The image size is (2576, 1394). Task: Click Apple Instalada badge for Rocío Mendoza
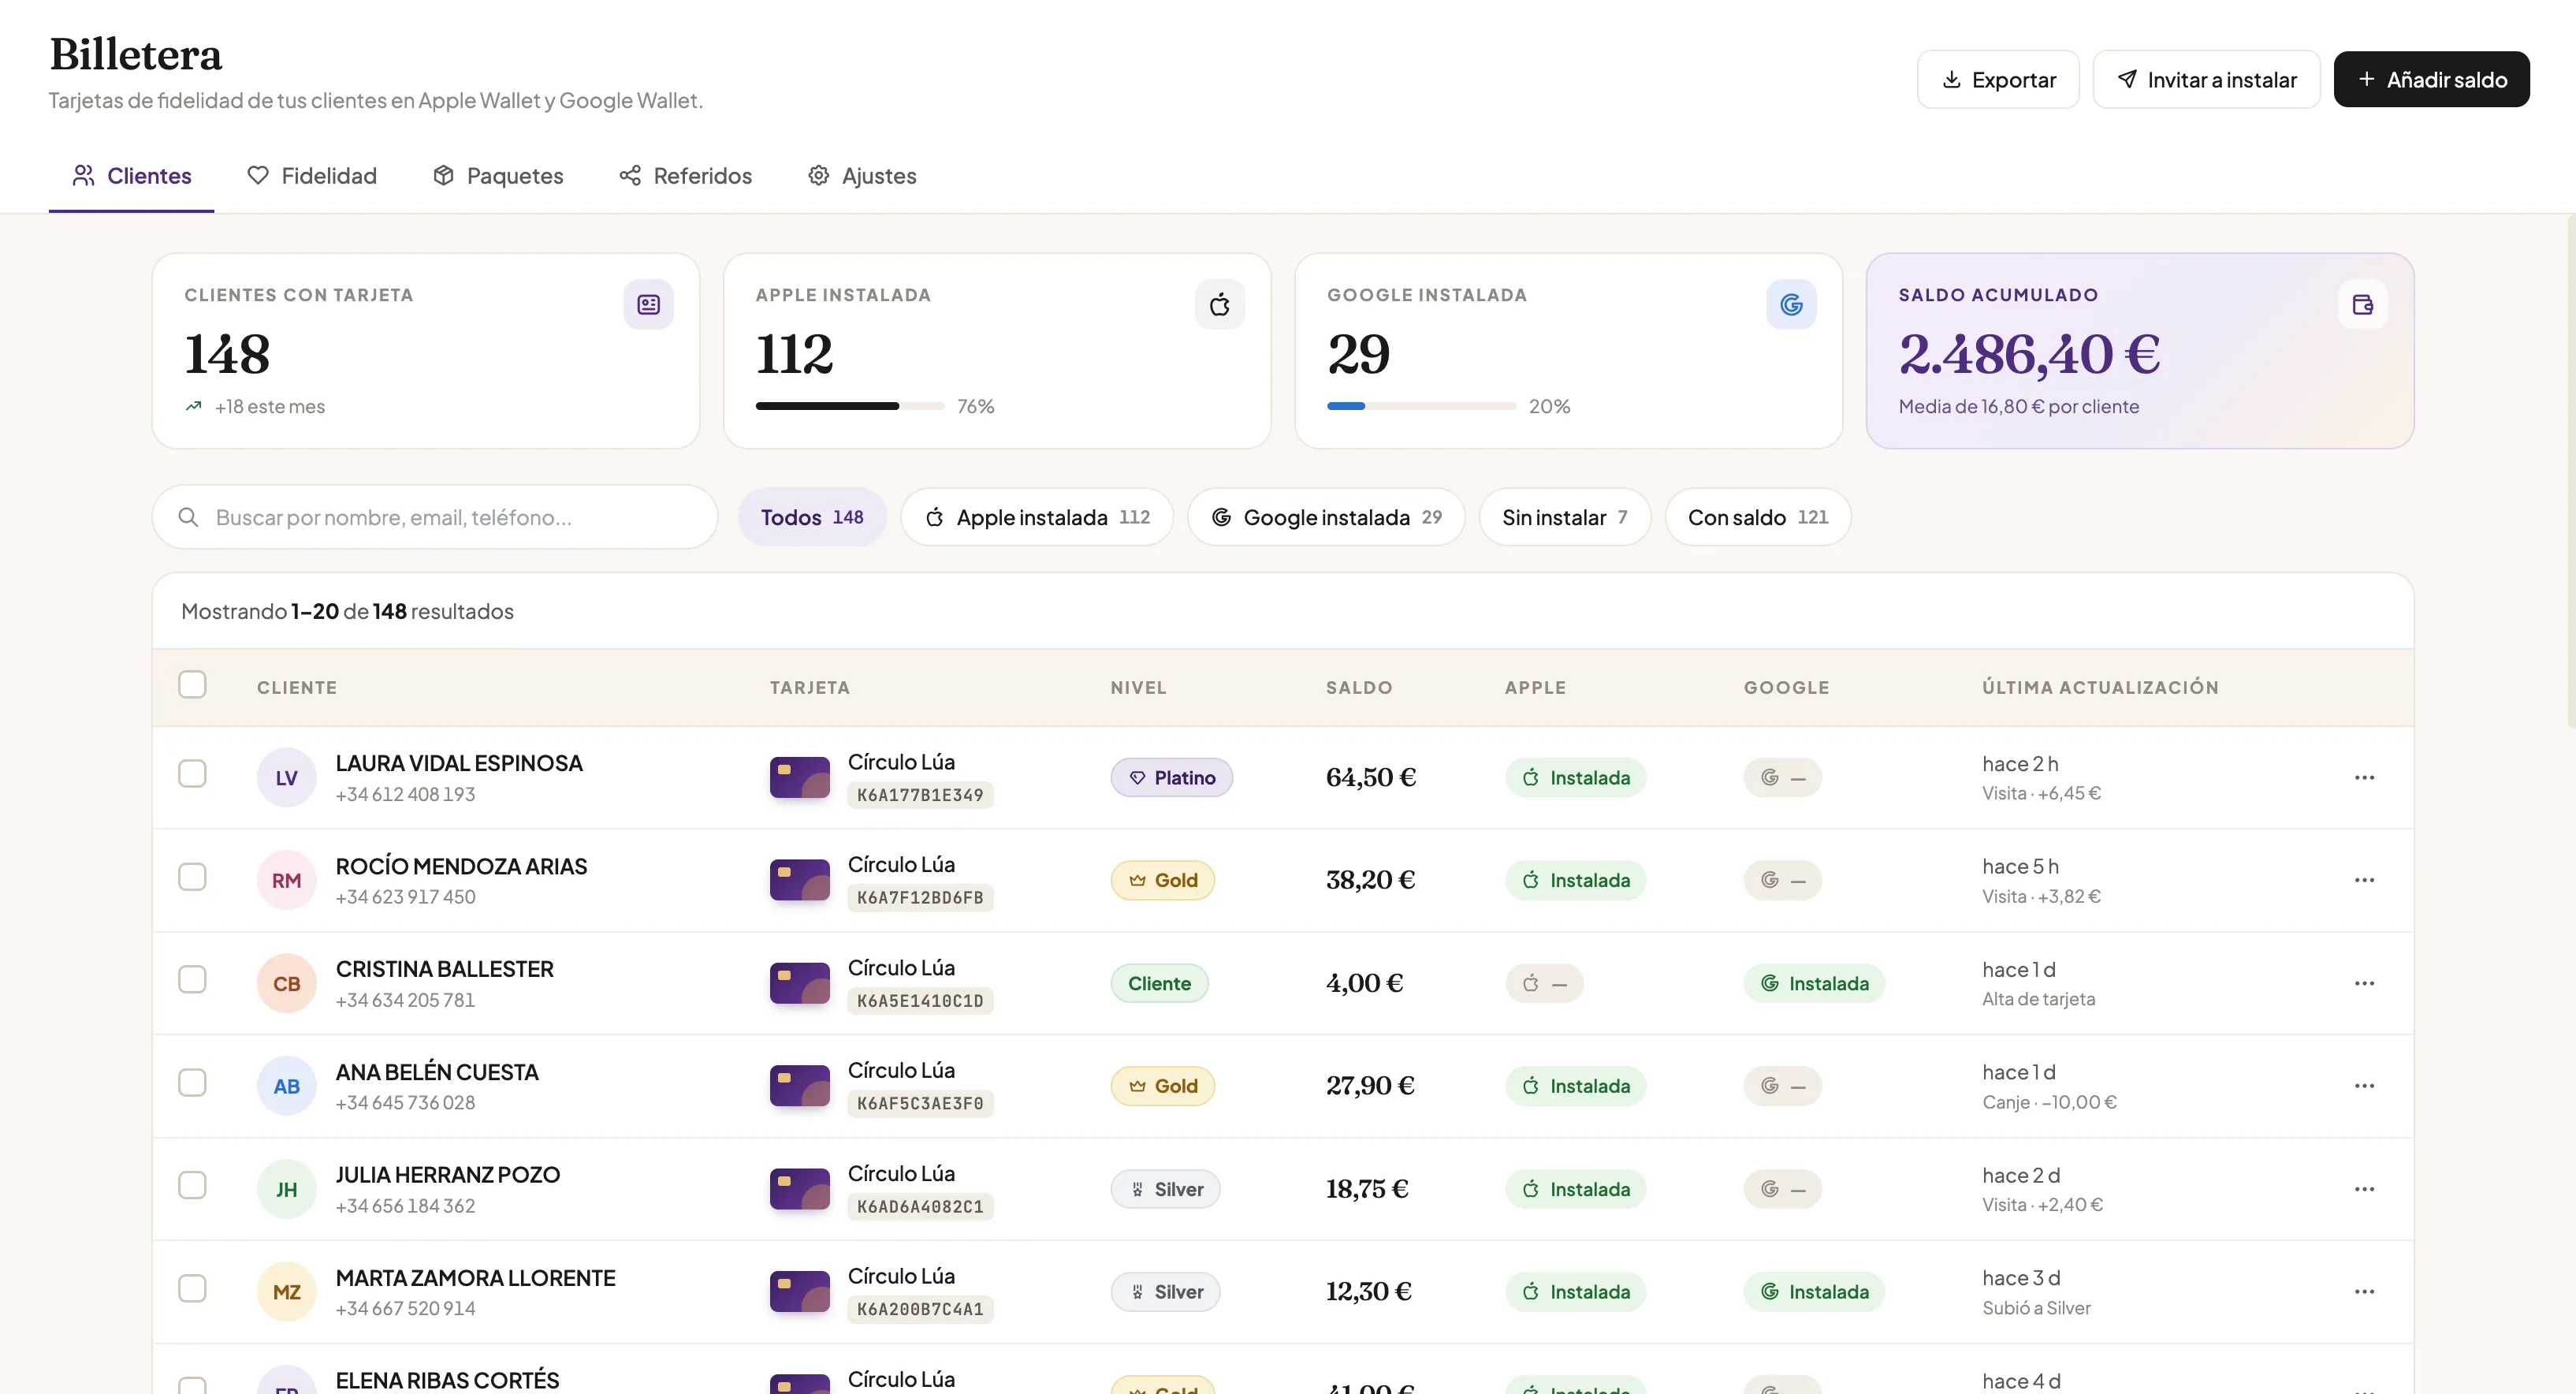[1575, 880]
